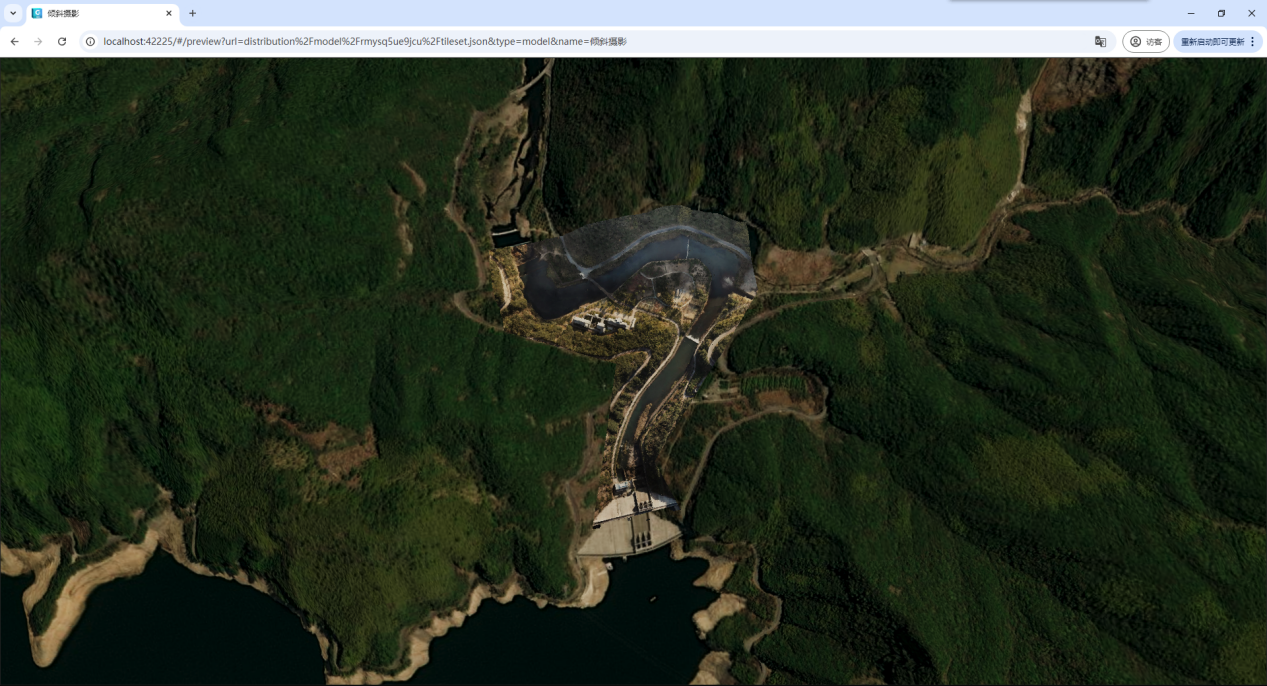1267x686 pixels.
Task: Expand the tab search dropdown
Action: 13,13
